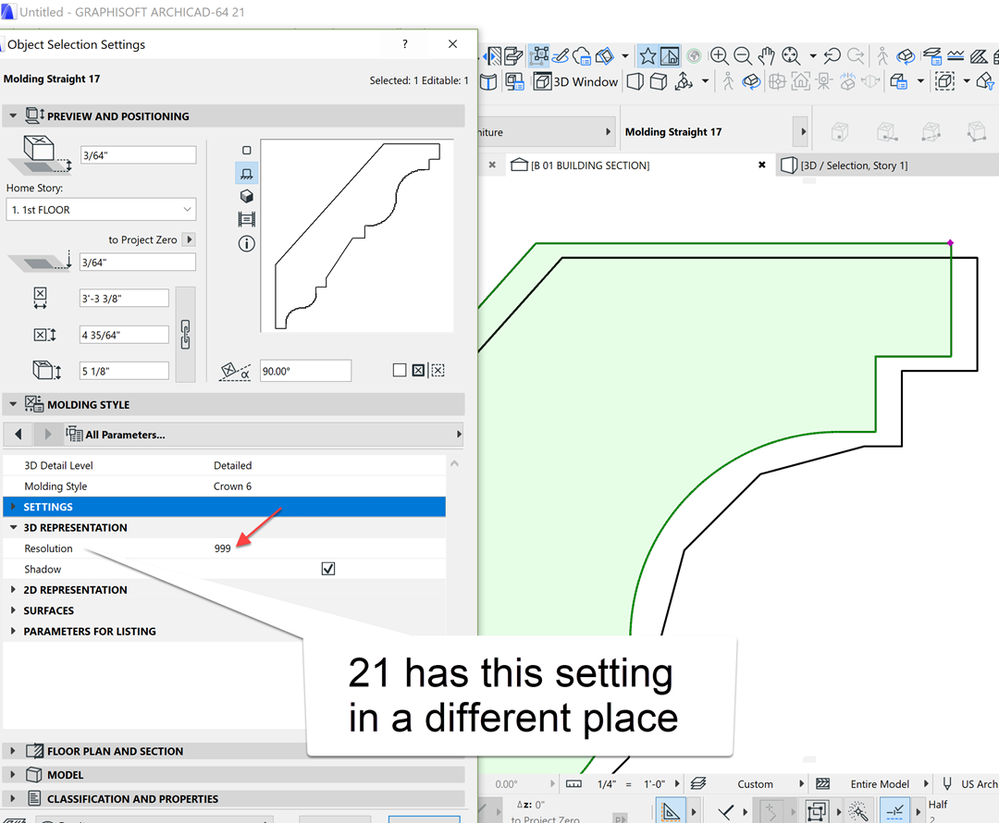The width and height of the screenshot is (999, 823).
Task: Select the 2D symbol preview icon
Action: tap(247, 150)
